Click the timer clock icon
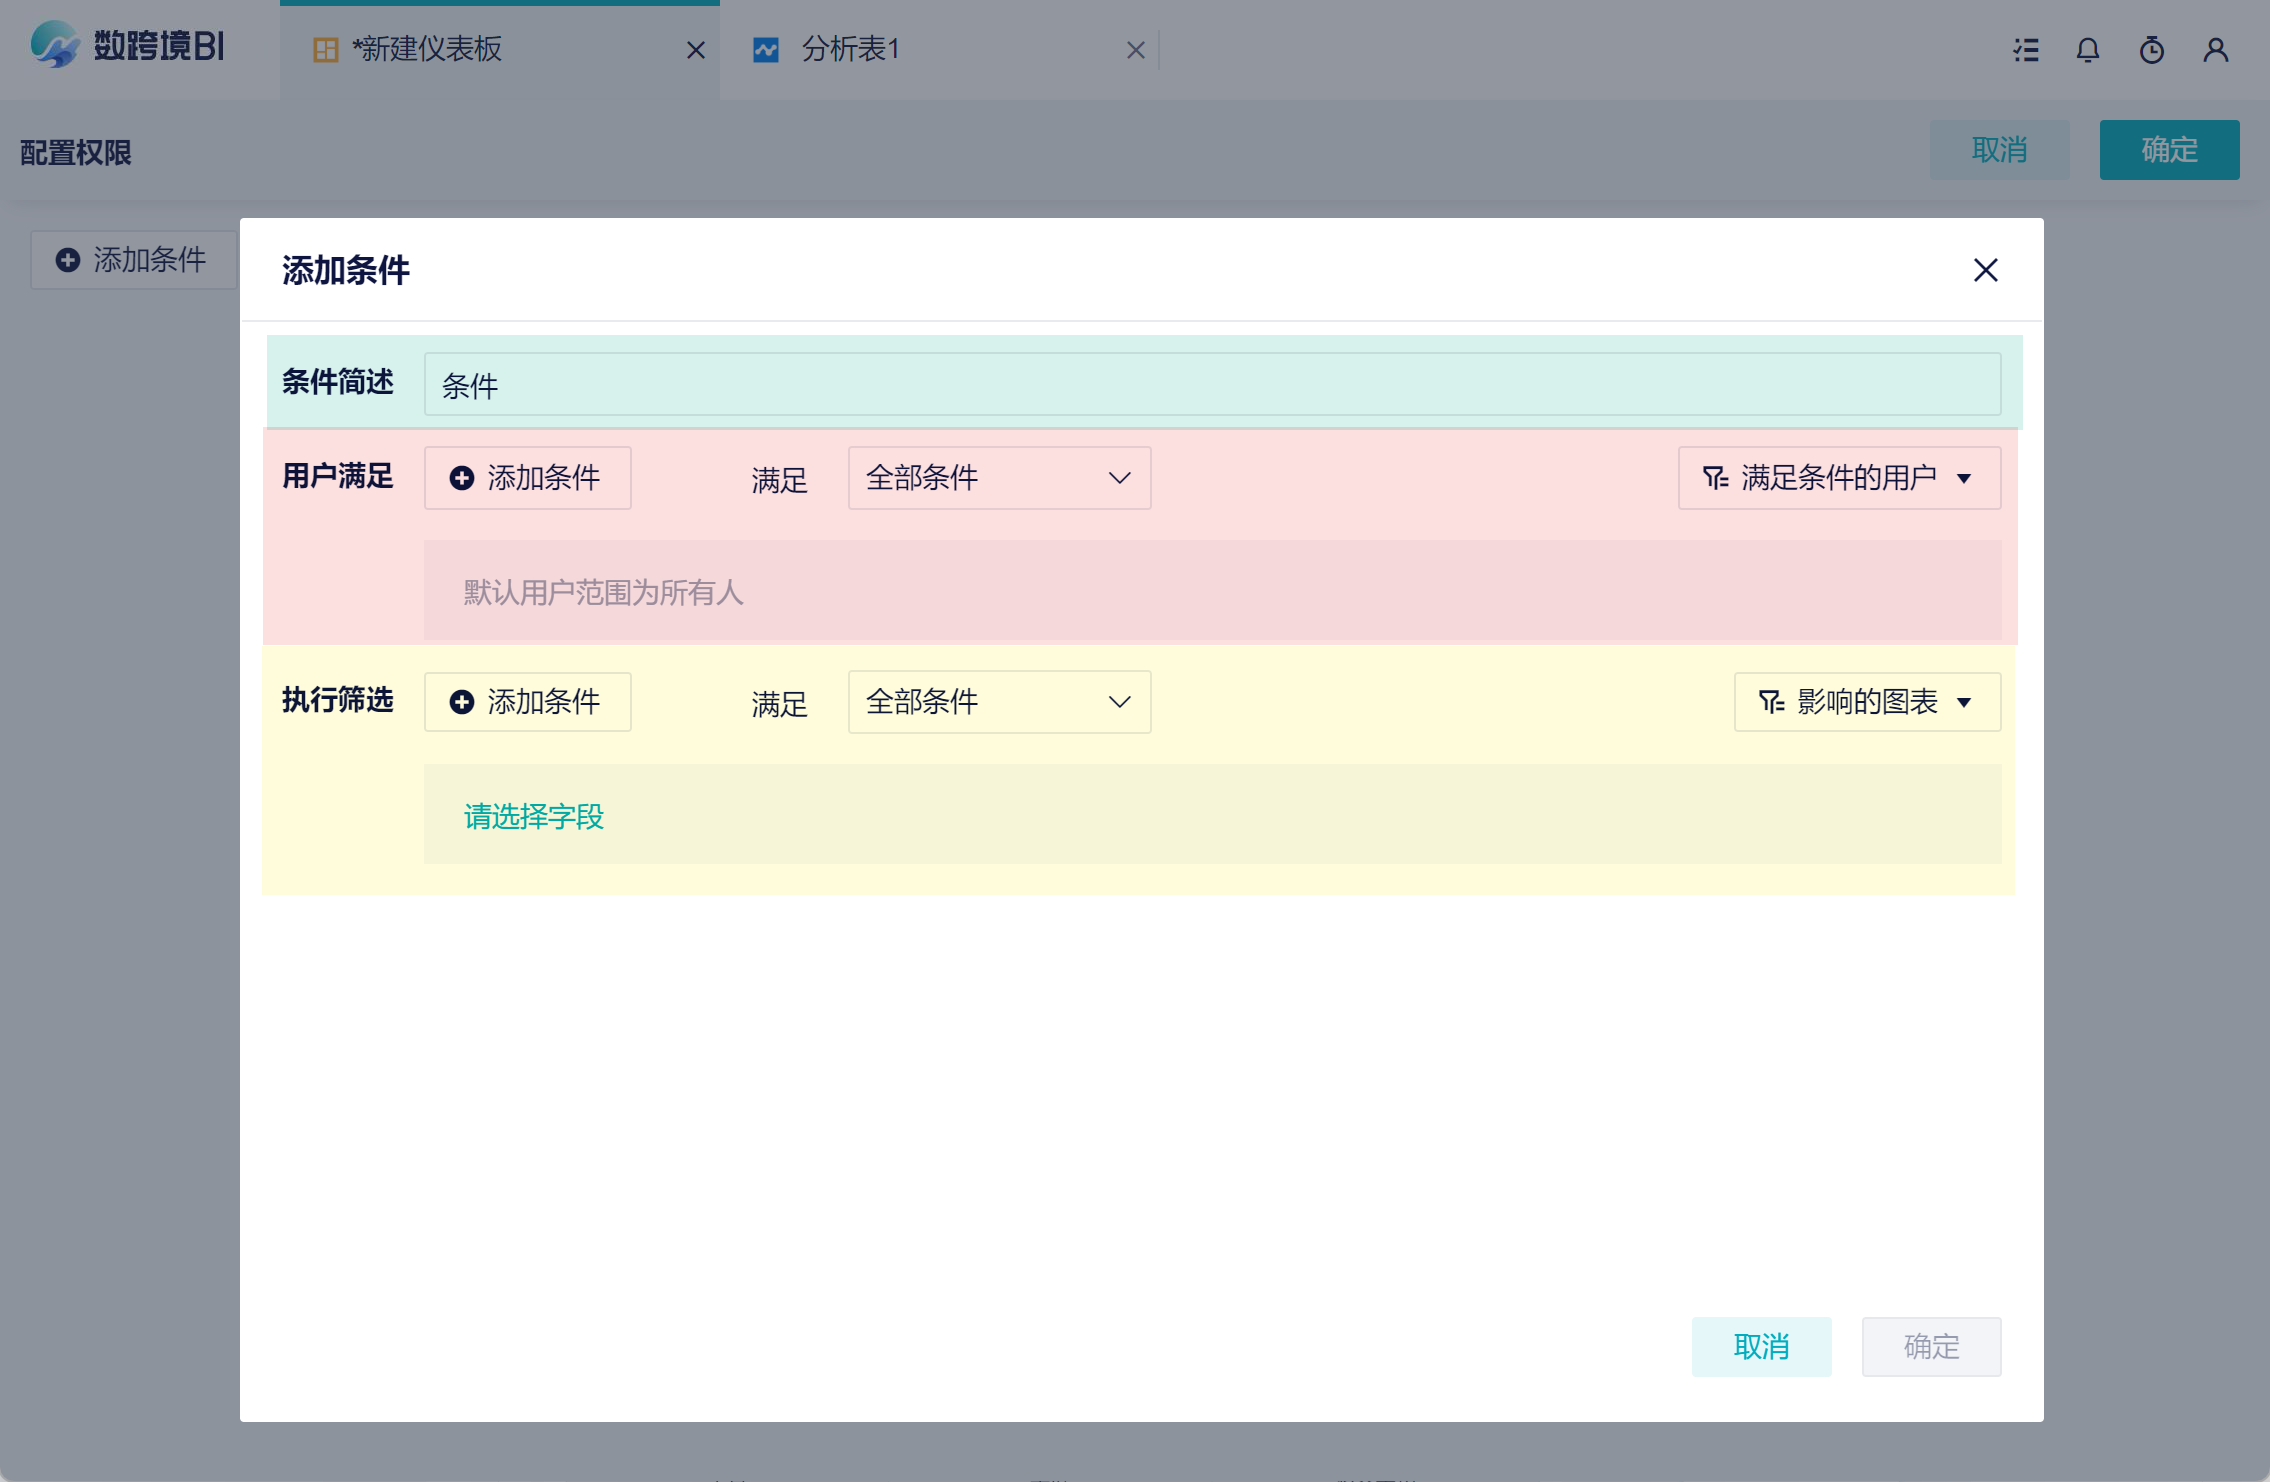This screenshot has height=1482, width=2270. [2151, 50]
